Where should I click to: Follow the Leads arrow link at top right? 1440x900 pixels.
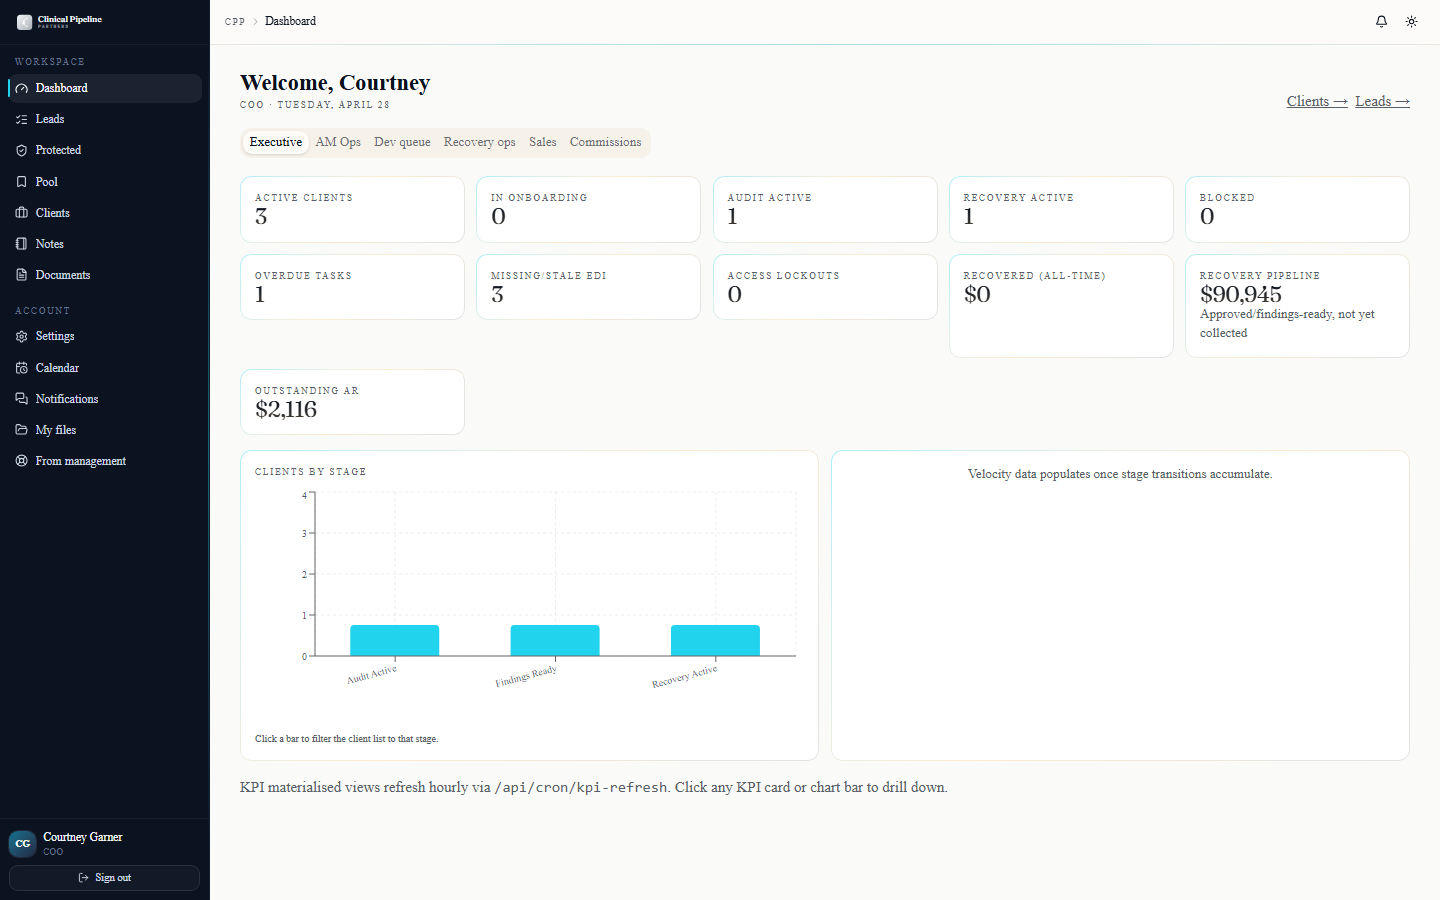[1382, 101]
